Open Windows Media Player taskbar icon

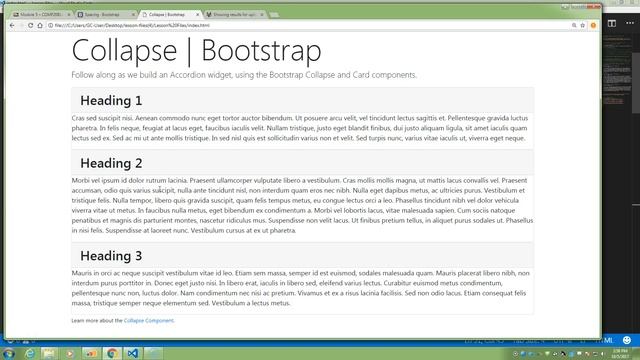[x=70, y=353]
